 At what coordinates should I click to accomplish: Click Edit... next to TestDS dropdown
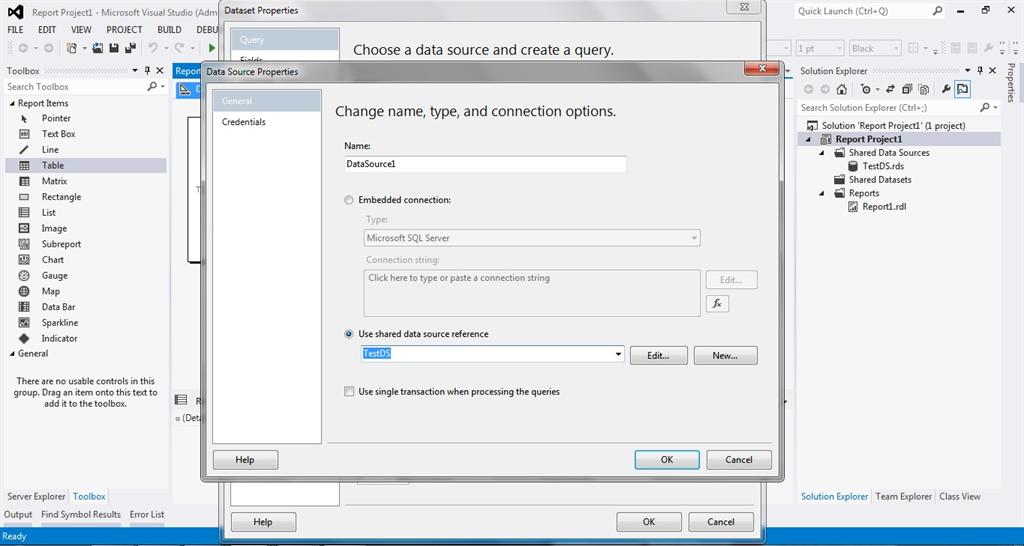point(658,355)
